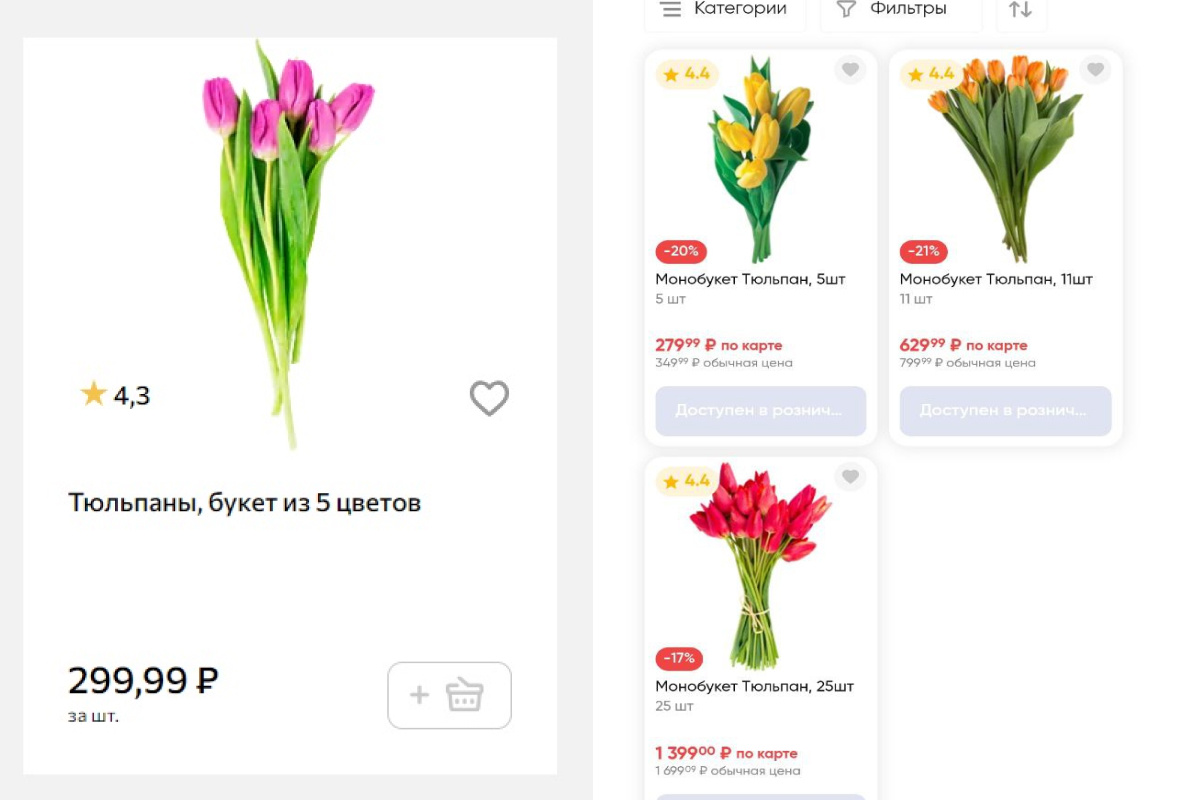Click the -17% discount badge

679,658
